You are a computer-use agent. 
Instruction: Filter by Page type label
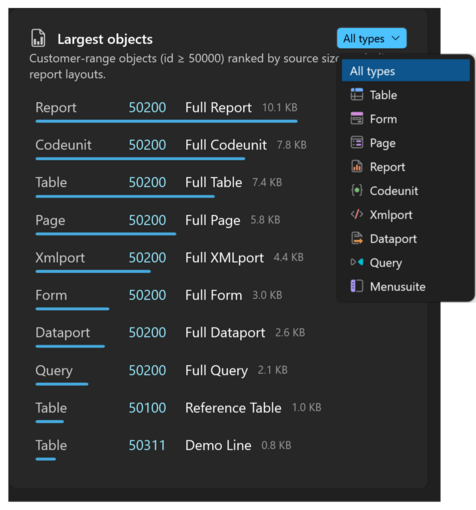pyautogui.click(x=383, y=143)
